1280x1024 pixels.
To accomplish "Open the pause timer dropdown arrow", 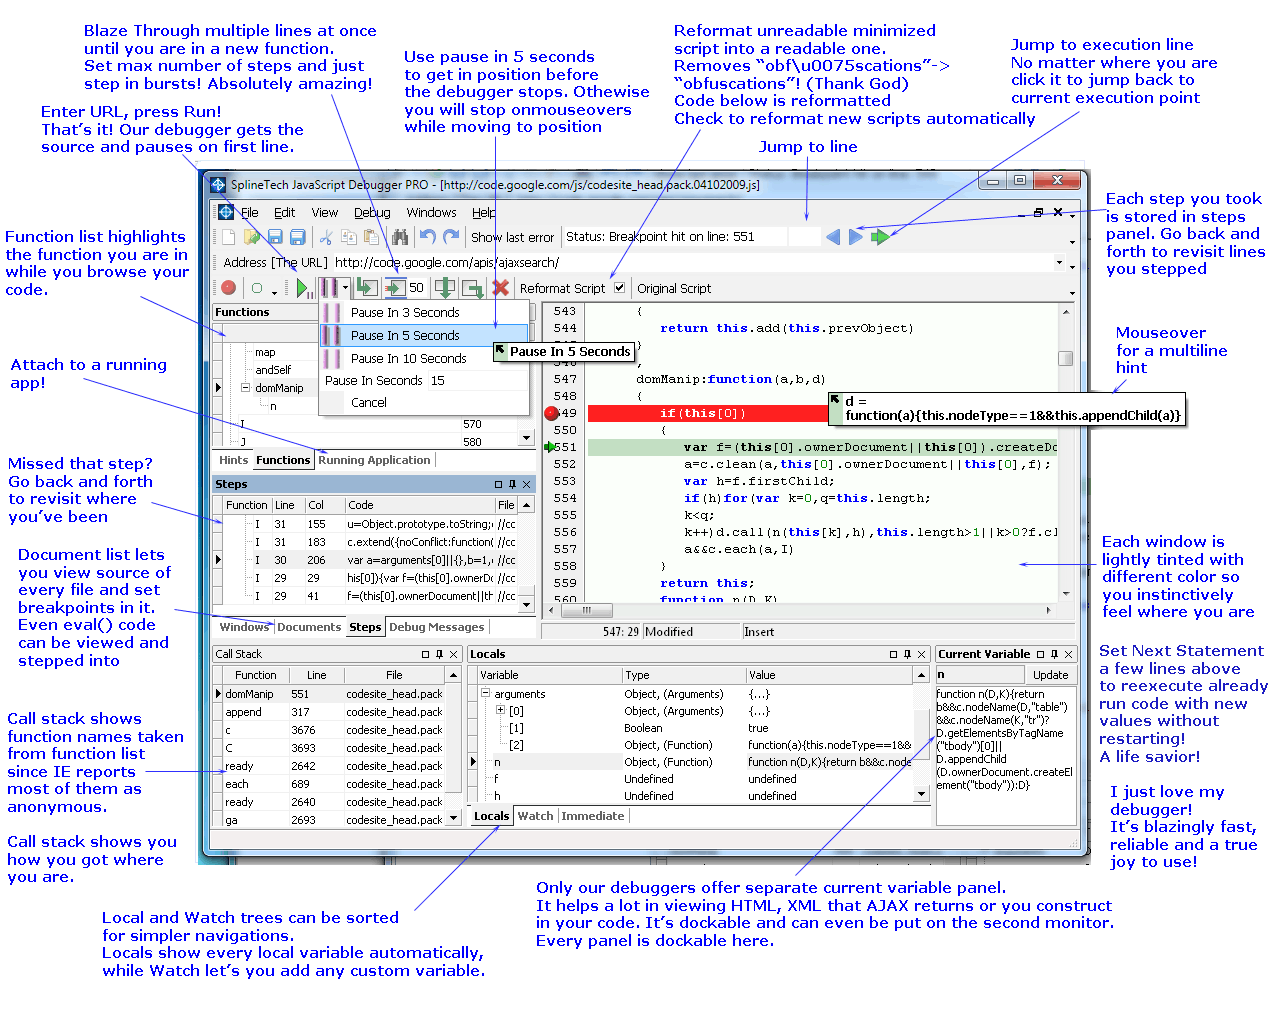I will click(x=345, y=288).
